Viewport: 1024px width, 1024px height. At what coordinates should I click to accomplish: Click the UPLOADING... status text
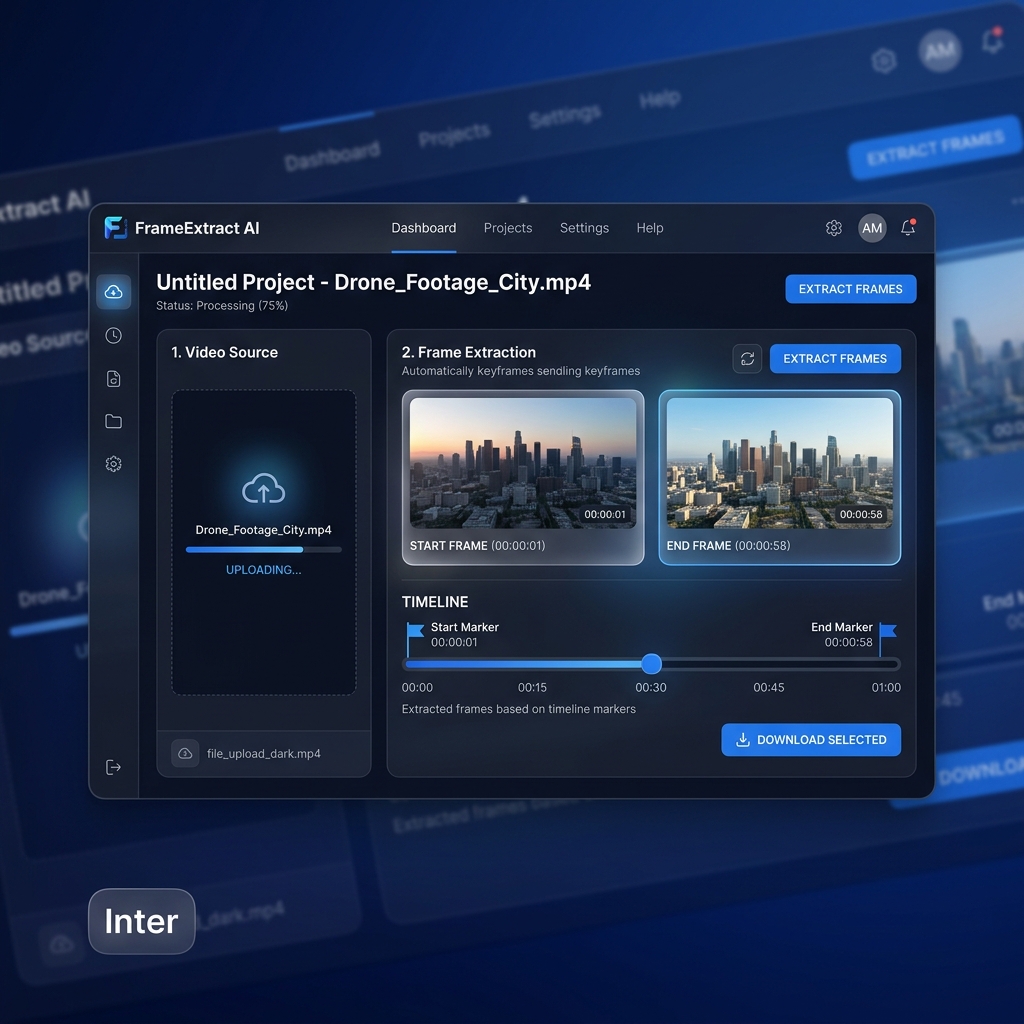[263, 570]
